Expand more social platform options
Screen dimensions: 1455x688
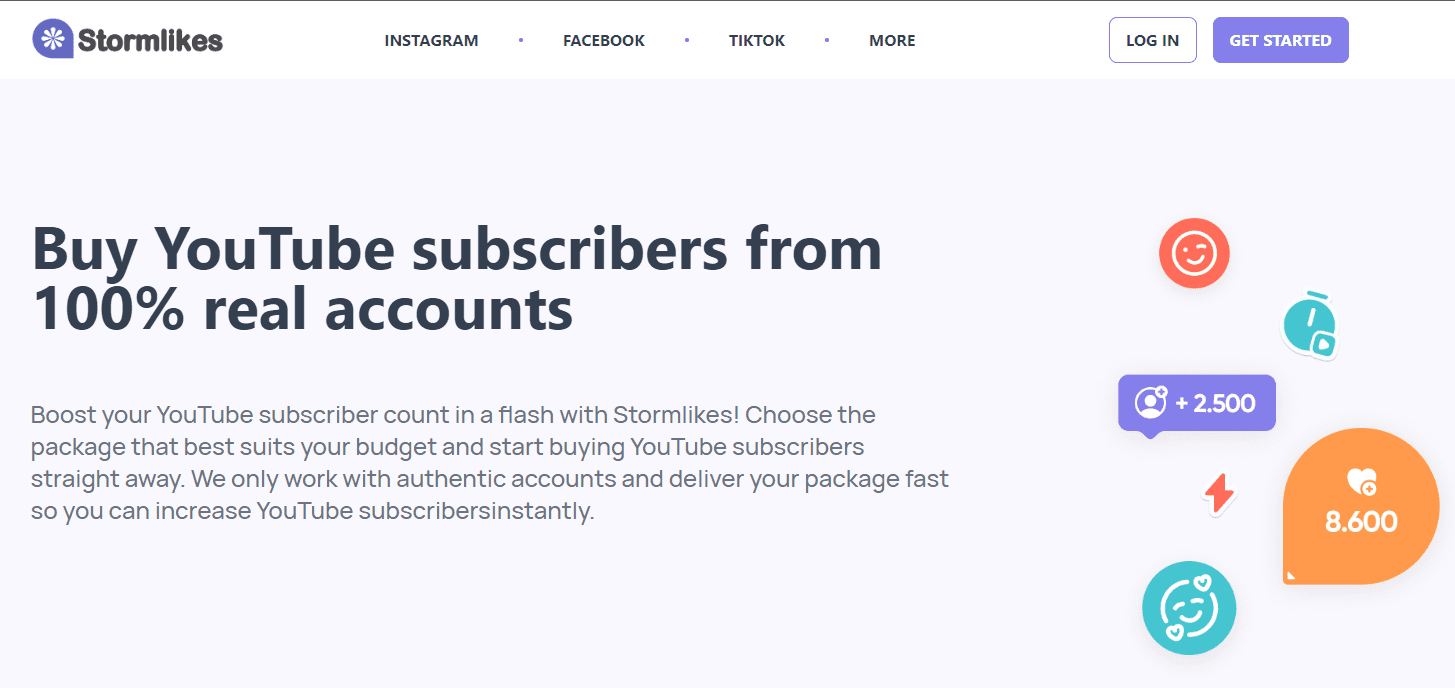892,40
